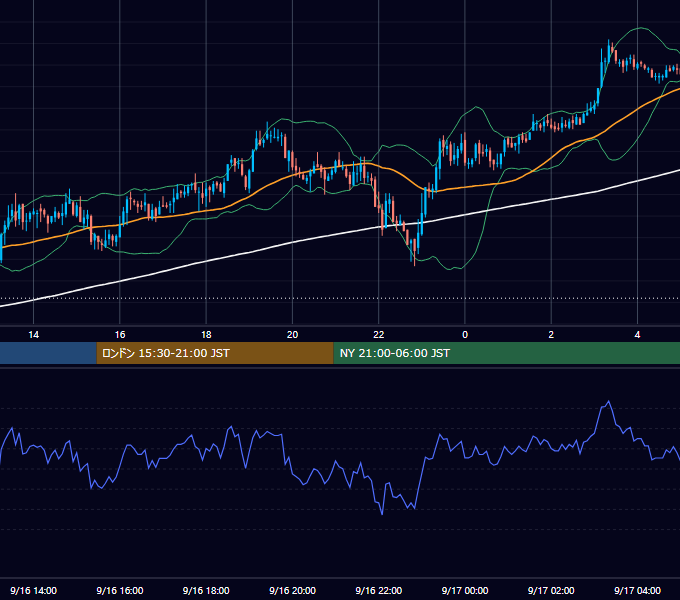Click the 9/17 00:00 timestamp label

[x=465, y=590]
